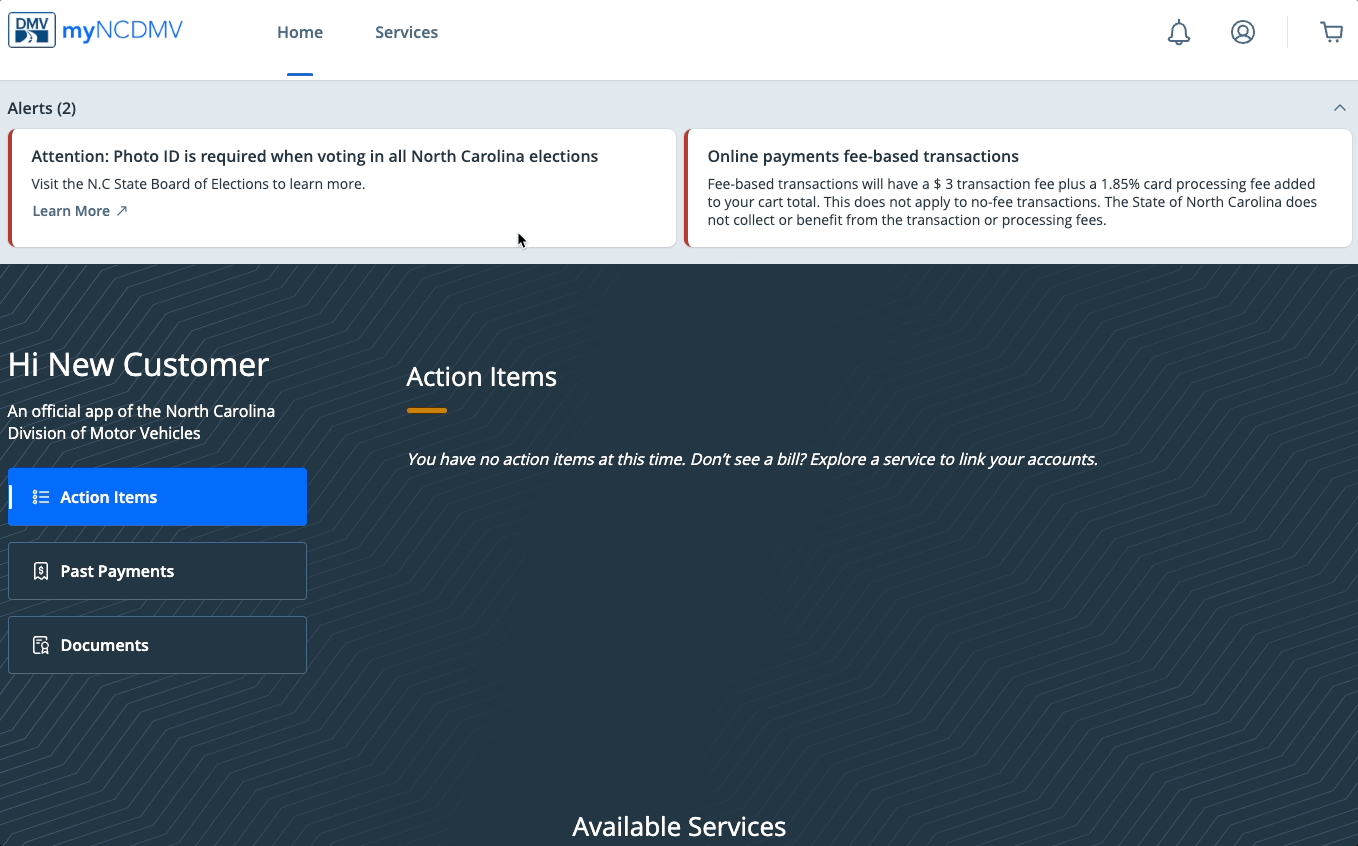
Task: Click the receipt icon beside Past Payments
Action: coord(41,571)
